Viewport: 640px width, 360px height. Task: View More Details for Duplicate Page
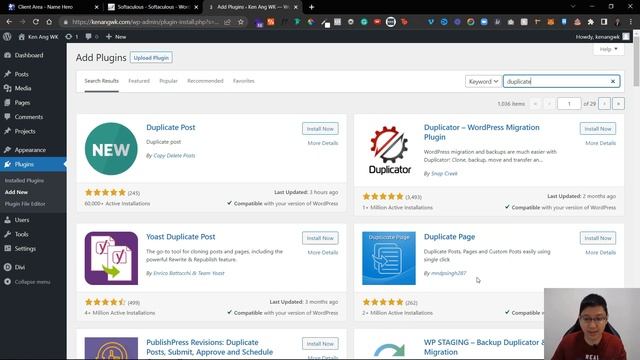coord(600,252)
